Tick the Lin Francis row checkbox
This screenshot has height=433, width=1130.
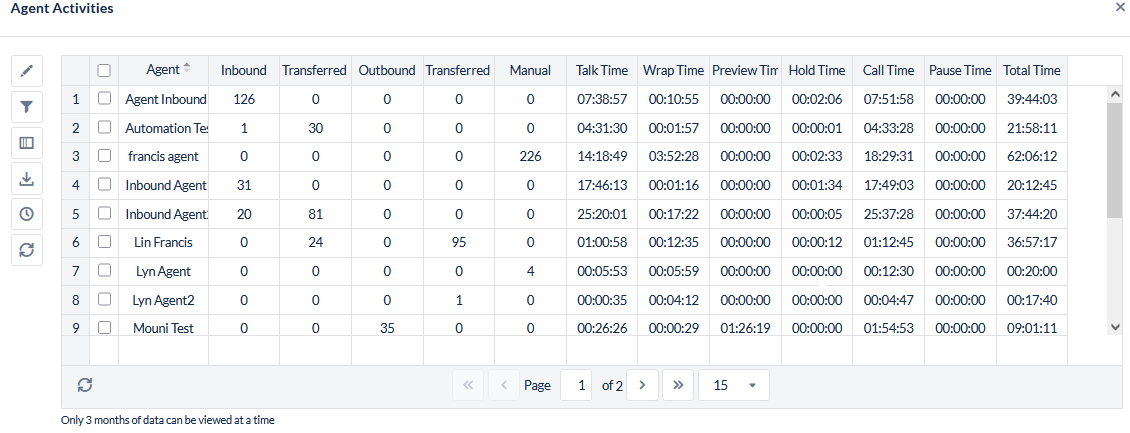tap(104, 243)
